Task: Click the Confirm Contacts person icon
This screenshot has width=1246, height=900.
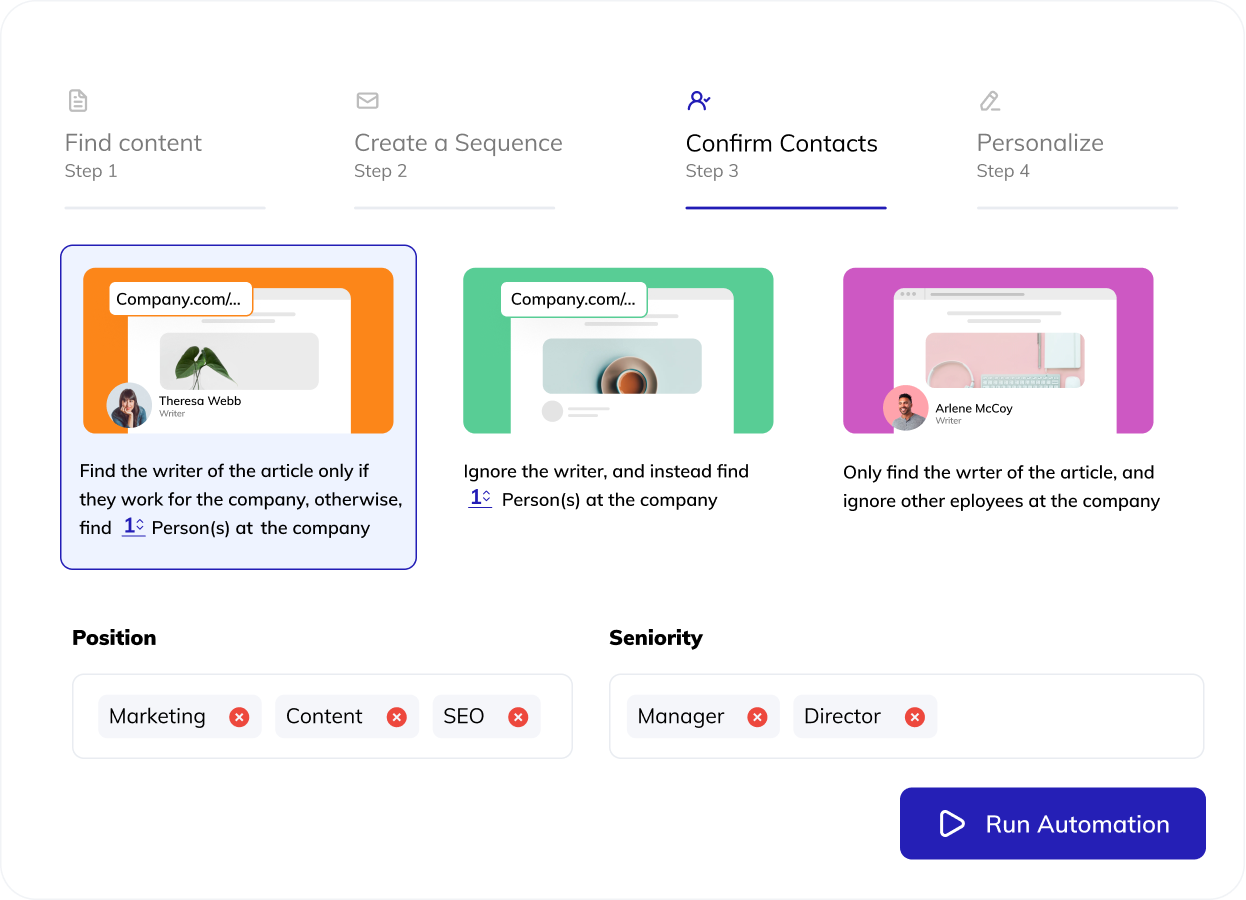Action: tap(699, 100)
